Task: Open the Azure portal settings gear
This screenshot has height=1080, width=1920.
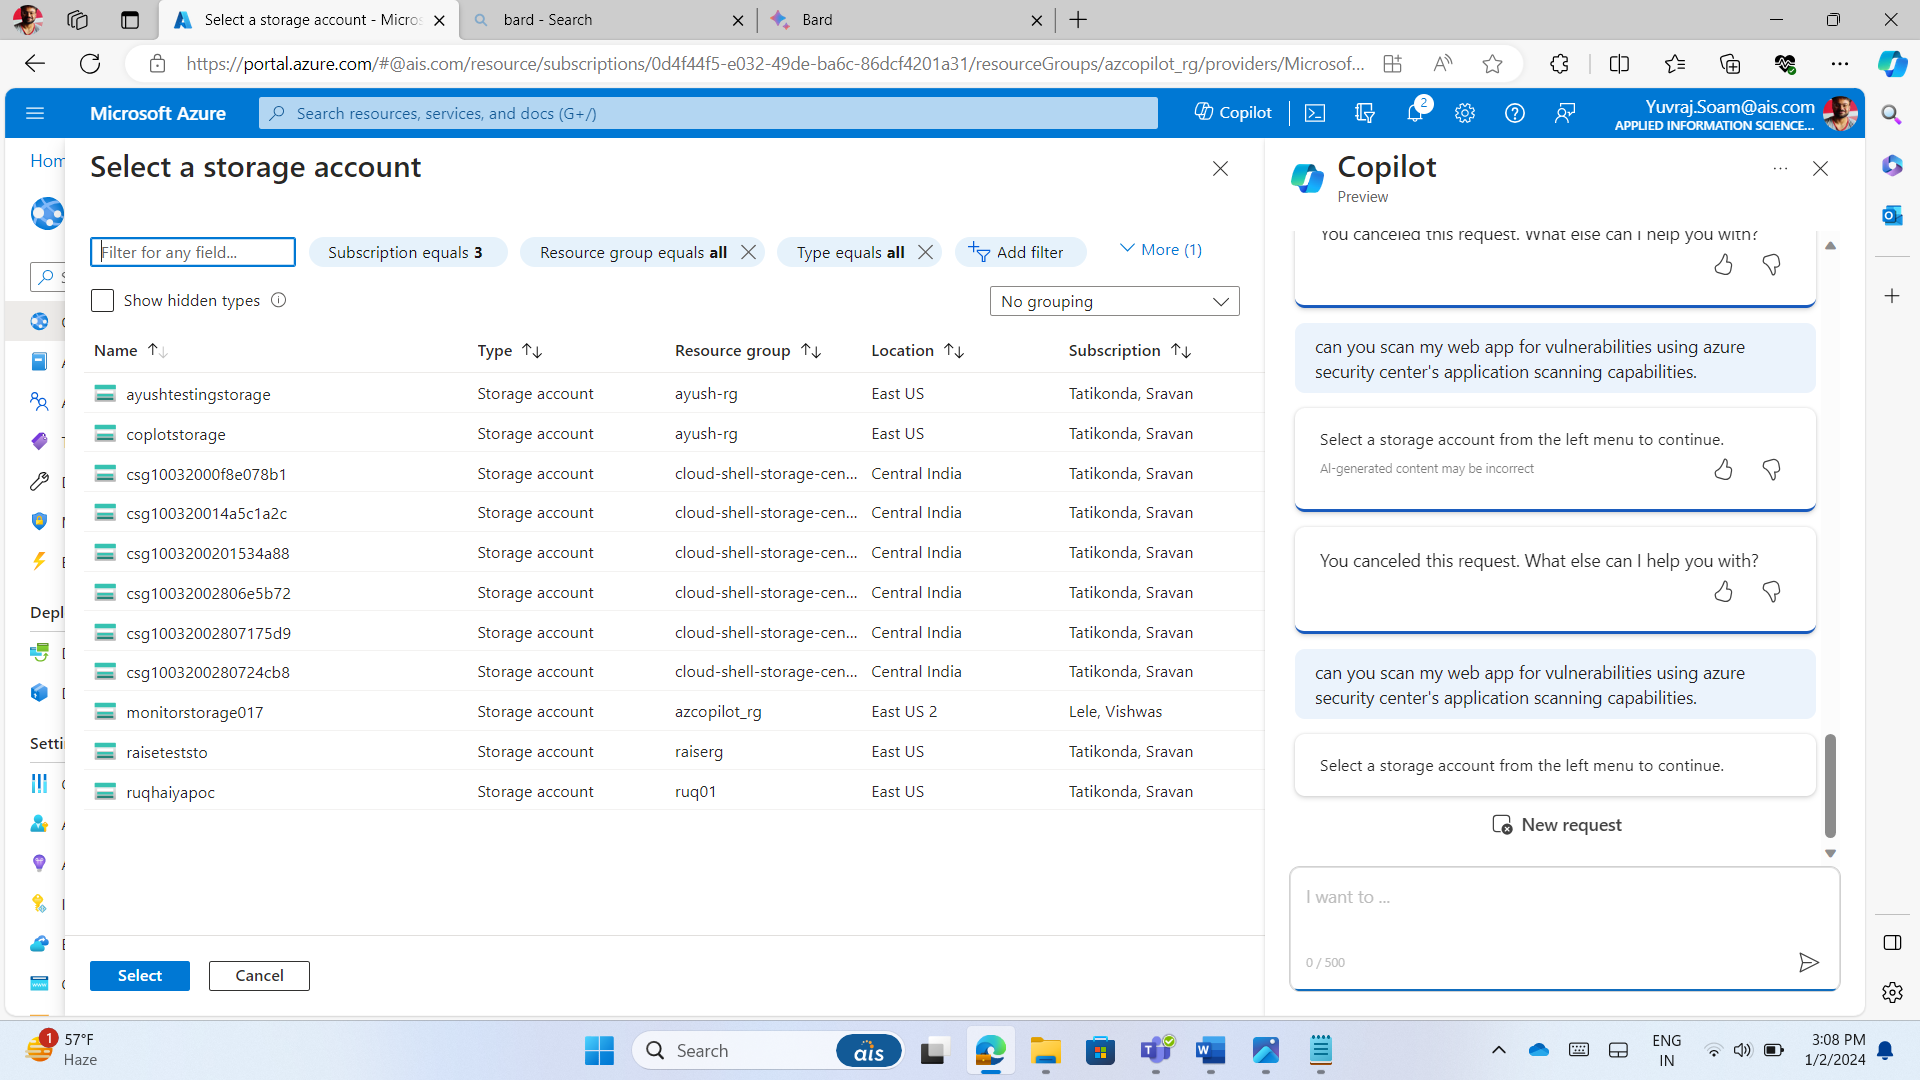Action: click(x=1465, y=113)
